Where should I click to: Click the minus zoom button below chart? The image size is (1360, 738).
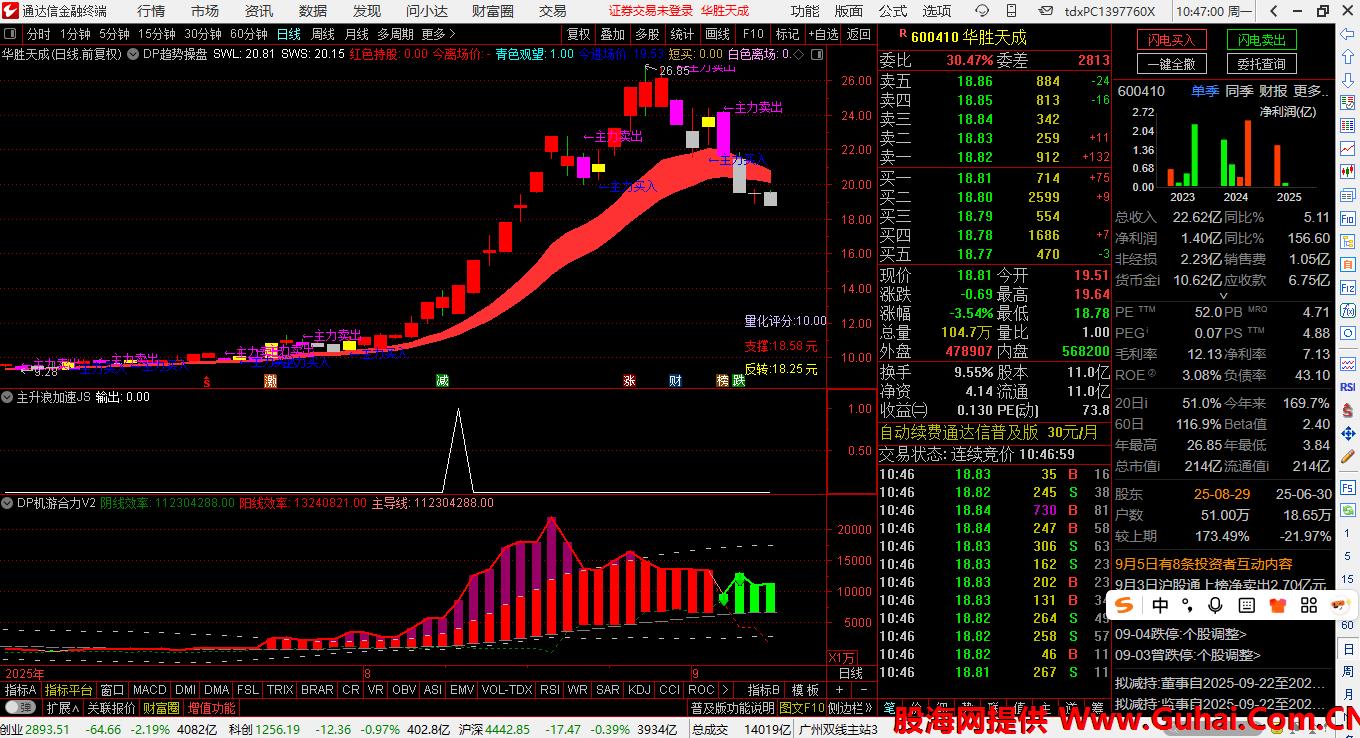coord(862,690)
